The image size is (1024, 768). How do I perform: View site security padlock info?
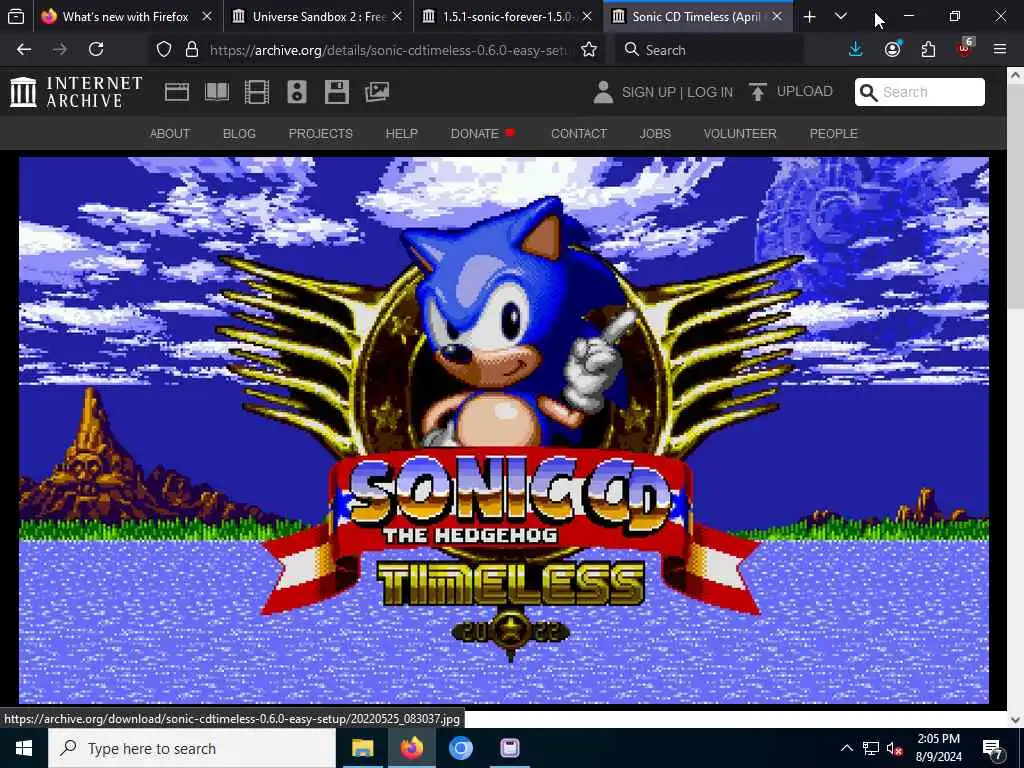tap(191, 50)
